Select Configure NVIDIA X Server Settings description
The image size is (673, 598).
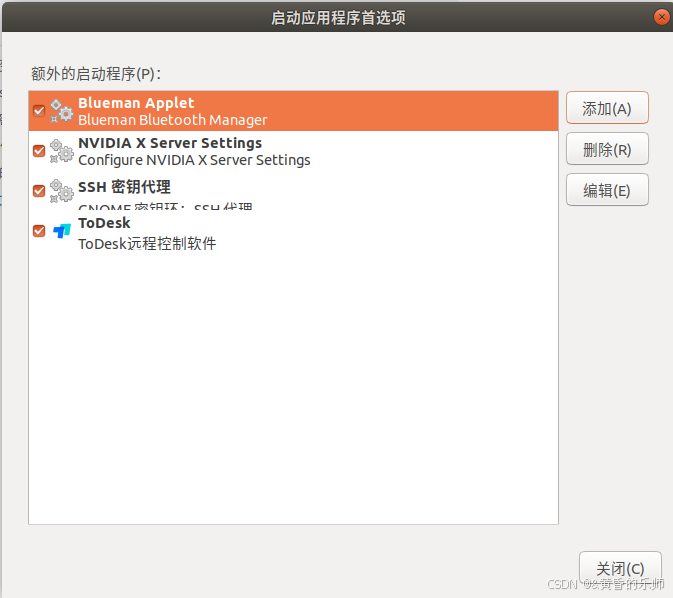coord(194,160)
